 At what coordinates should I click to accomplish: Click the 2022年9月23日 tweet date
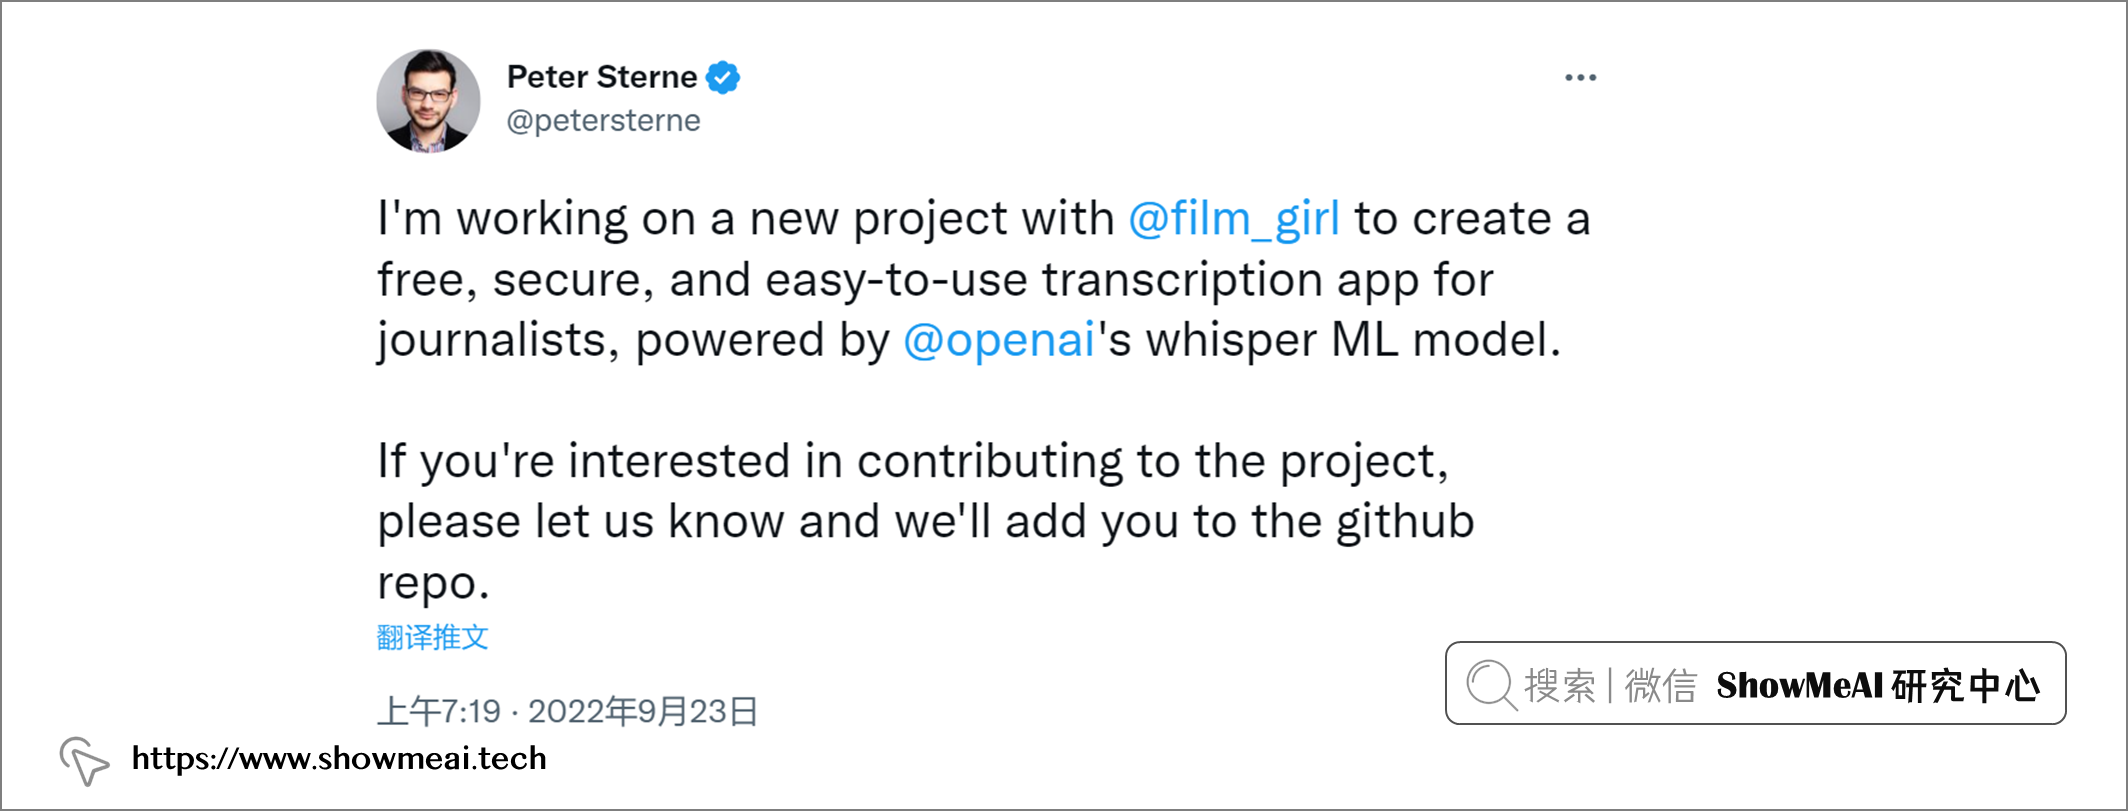[x=642, y=711]
